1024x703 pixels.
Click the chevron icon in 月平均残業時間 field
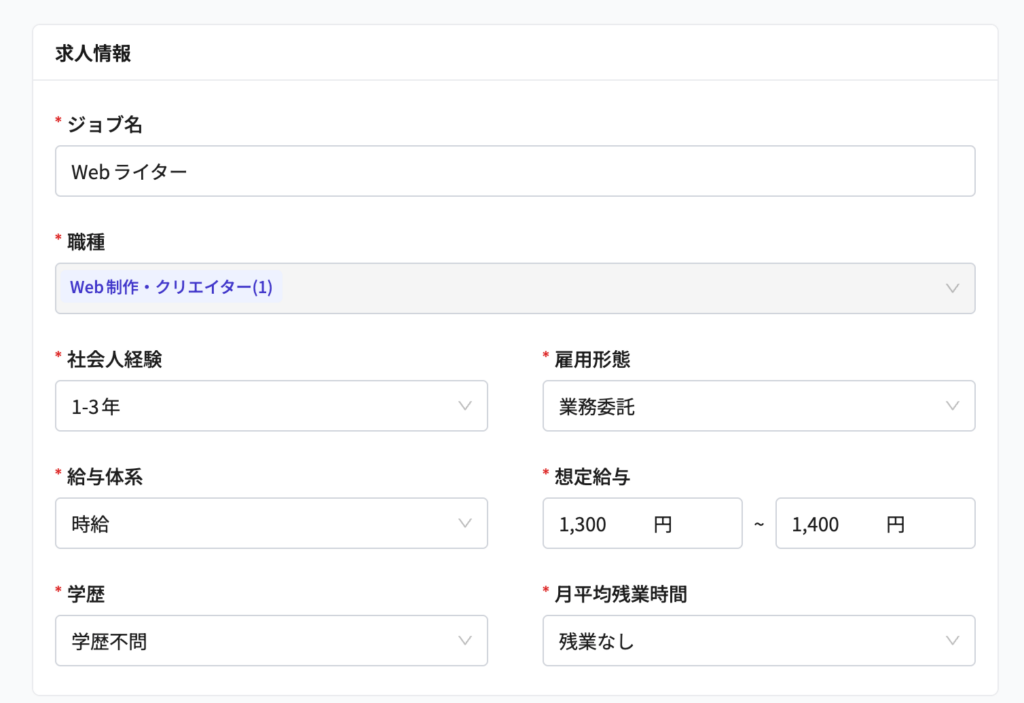pos(952,641)
